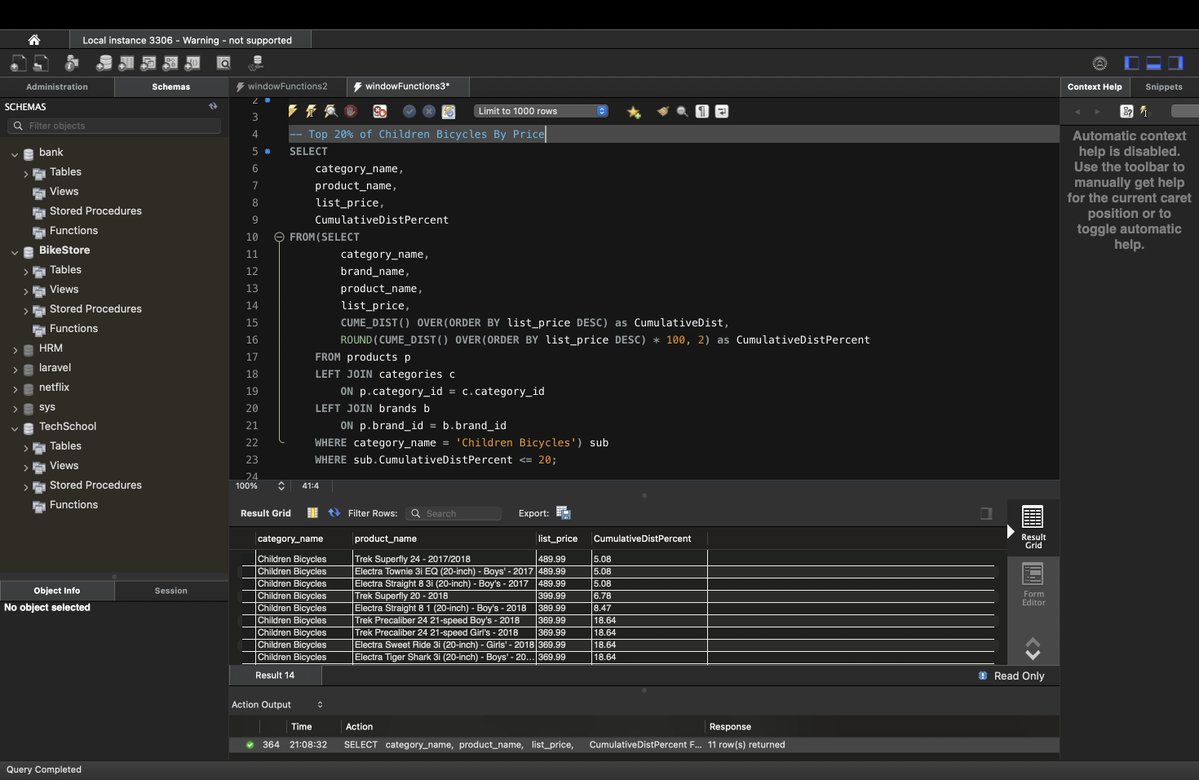
Task: Explain the current statement icon
Action: (330, 111)
